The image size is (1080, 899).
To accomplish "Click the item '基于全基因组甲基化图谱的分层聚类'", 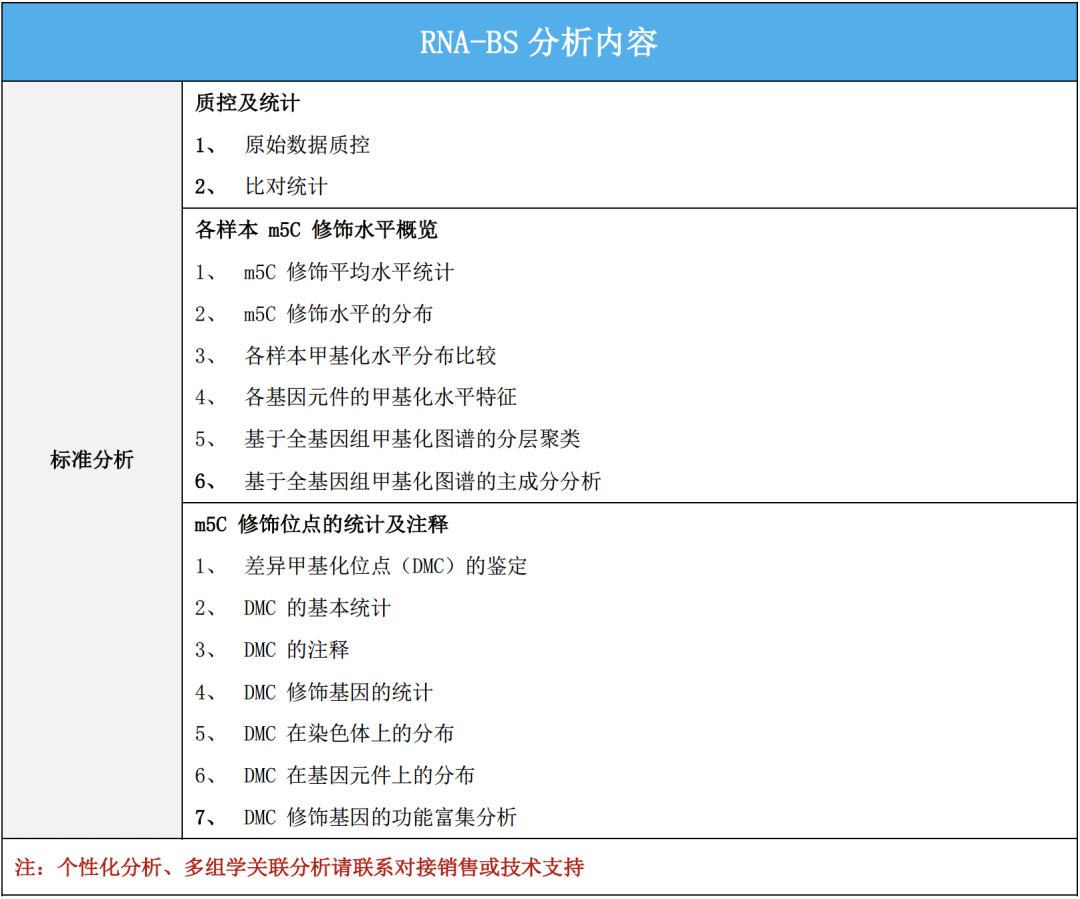I will [412, 439].
